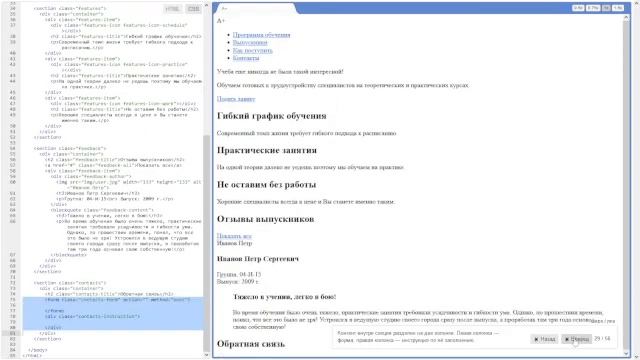Viewport: 640px width, 360px height.
Task: Follow the "Подать заявку" link
Action: [236, 99]
